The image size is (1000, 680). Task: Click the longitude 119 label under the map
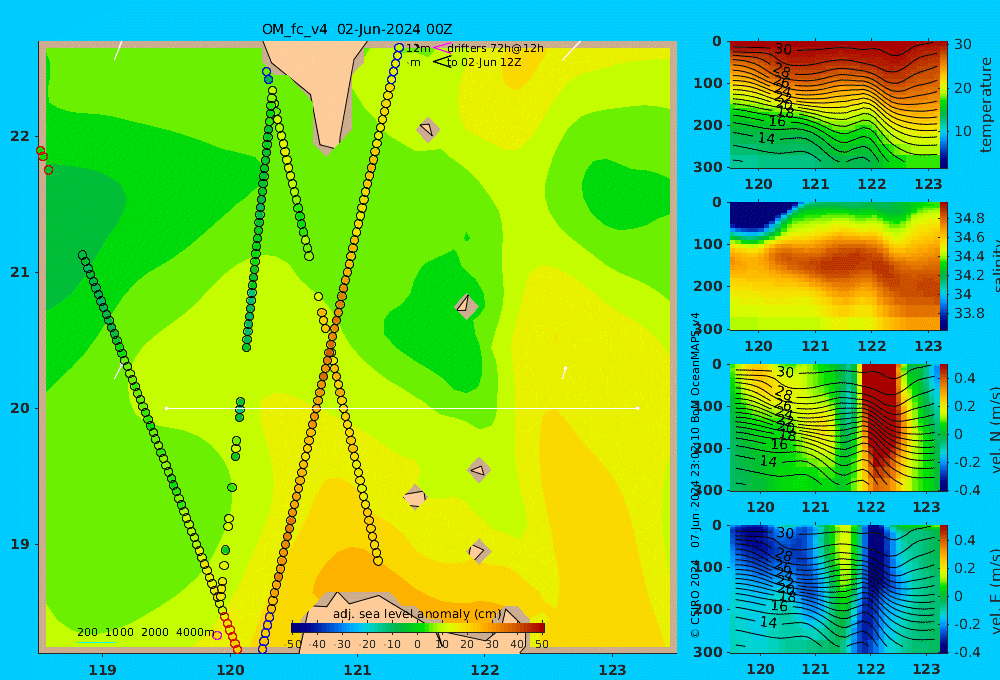tap(102, 670)
